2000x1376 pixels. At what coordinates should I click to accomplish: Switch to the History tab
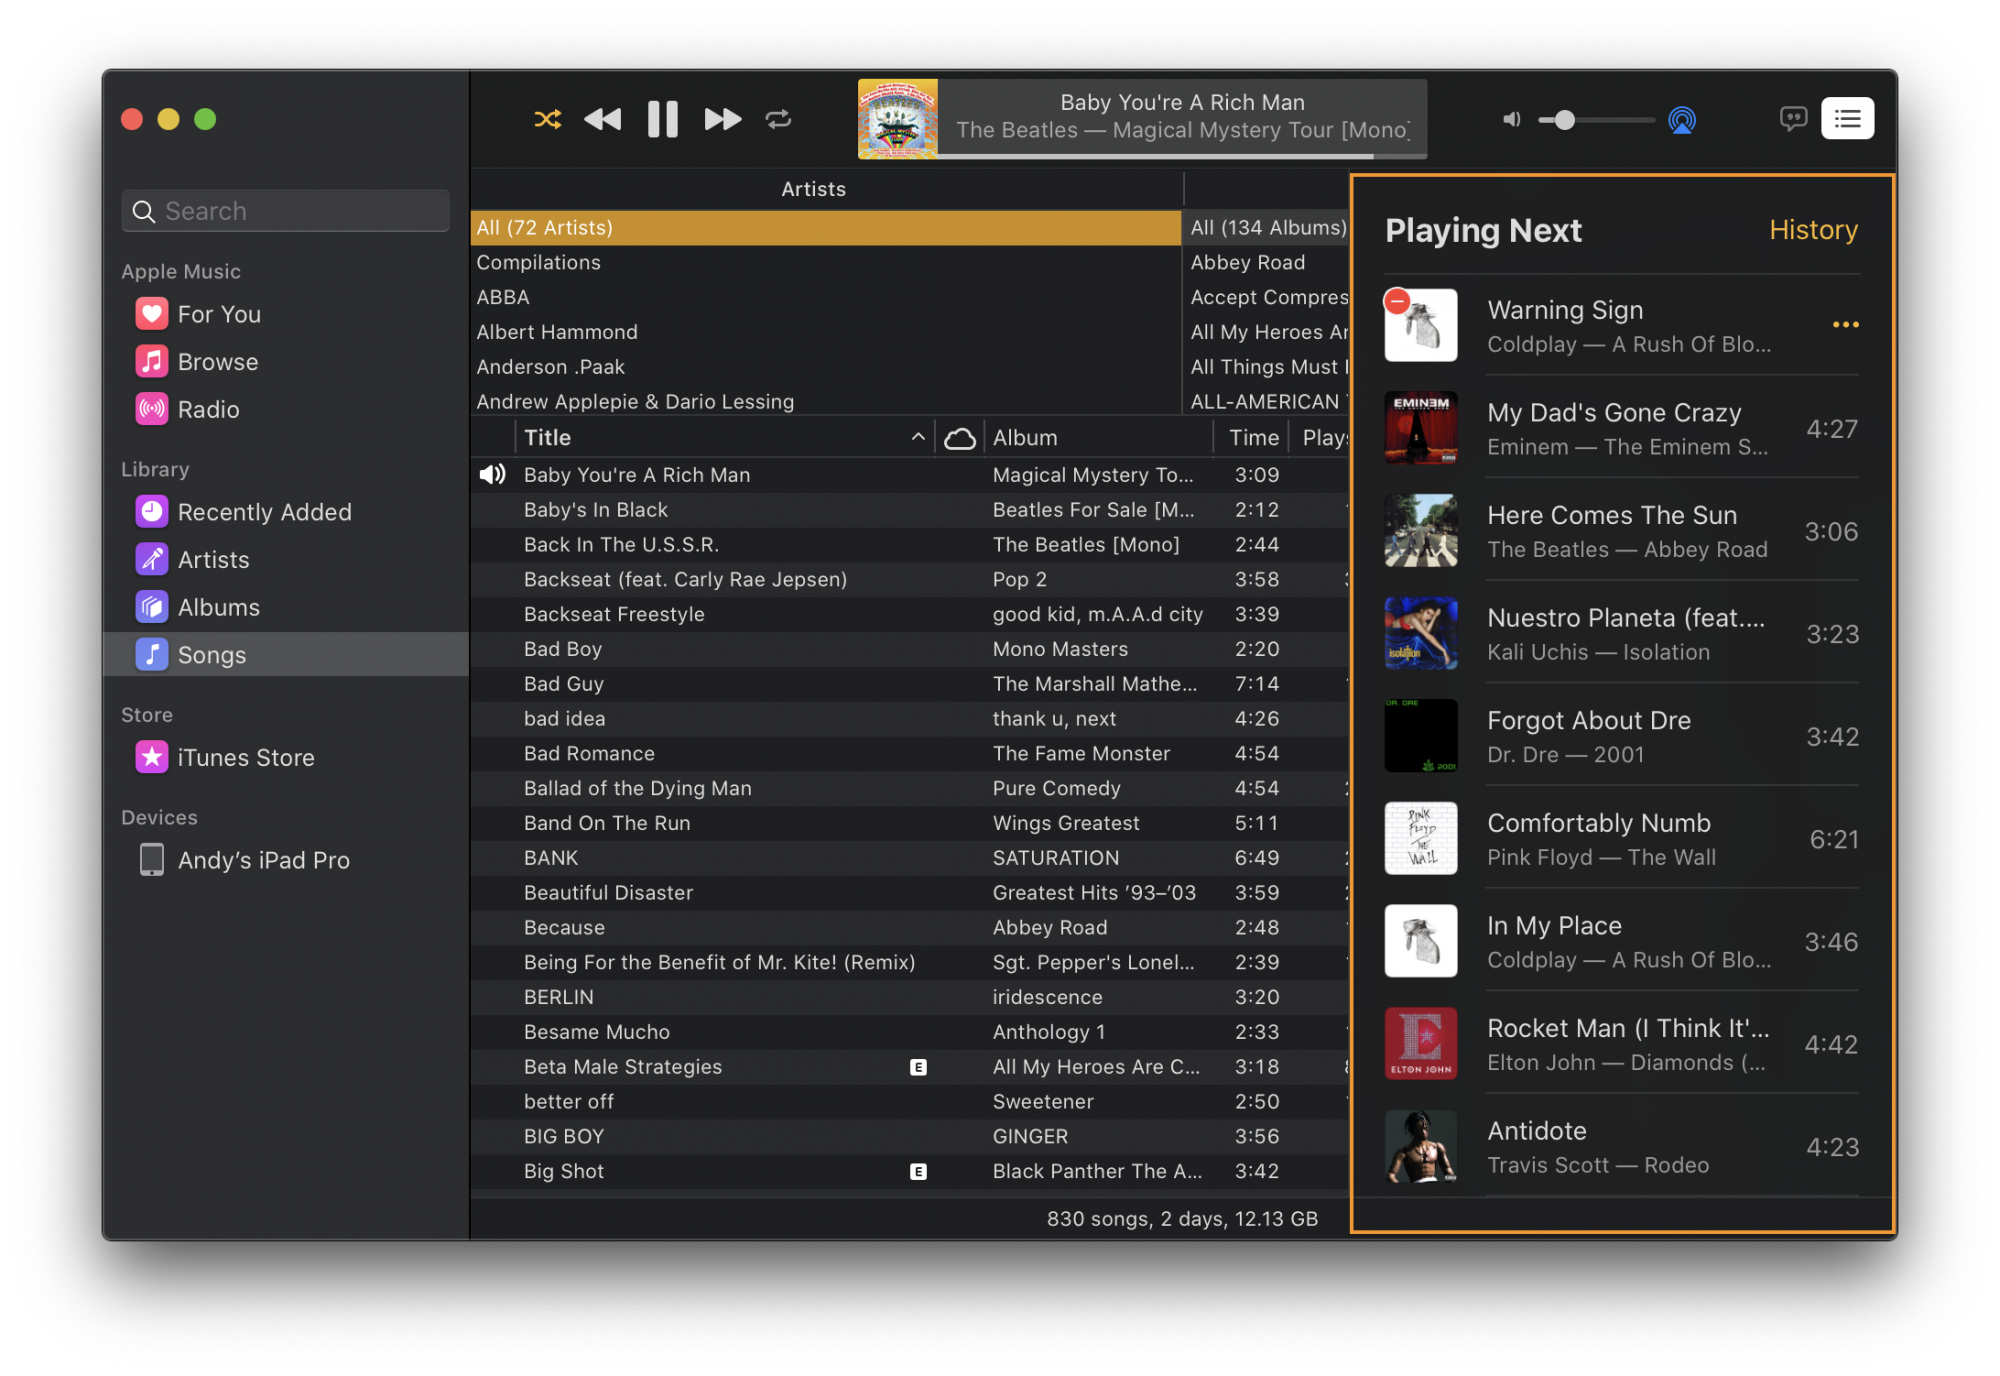click(x=1813, y=230)
